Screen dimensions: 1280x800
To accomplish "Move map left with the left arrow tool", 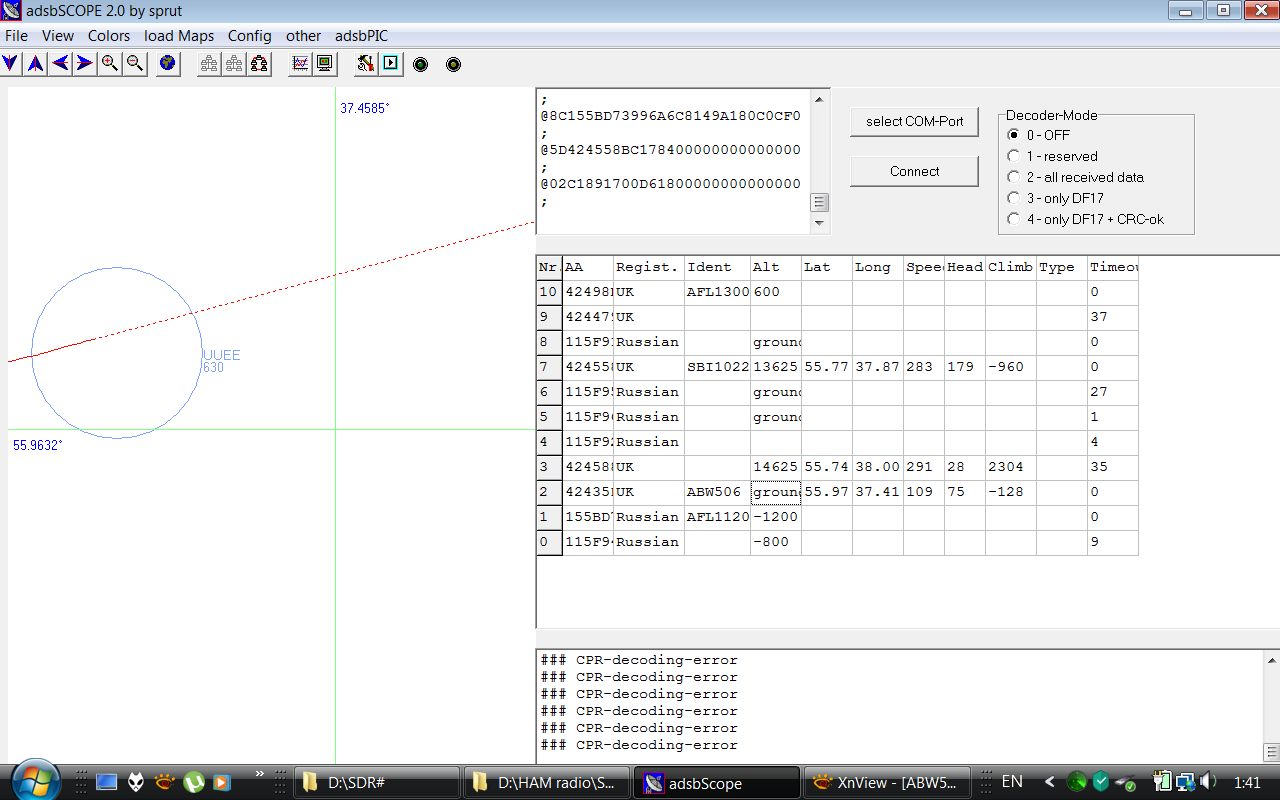I will pos(60,64).
